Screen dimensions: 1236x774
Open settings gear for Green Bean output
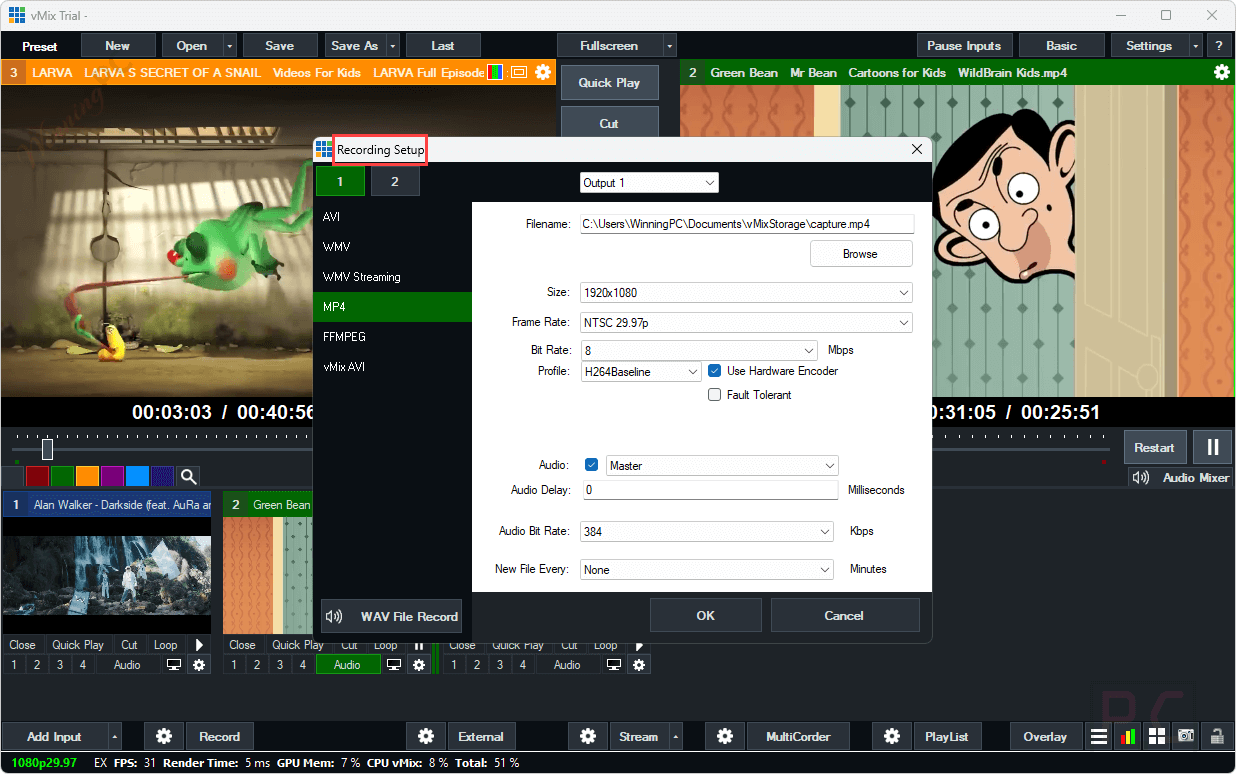click(x=1222, y=72)
